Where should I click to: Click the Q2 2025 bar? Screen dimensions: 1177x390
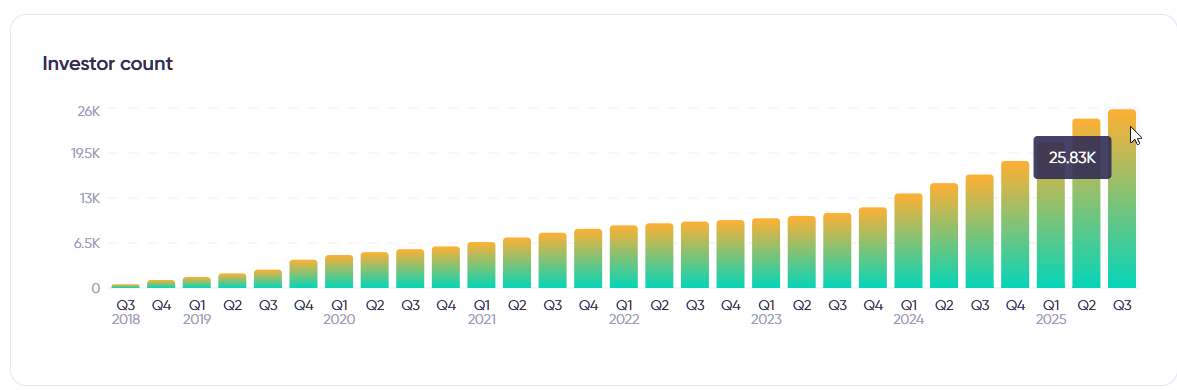[1086, 203]
